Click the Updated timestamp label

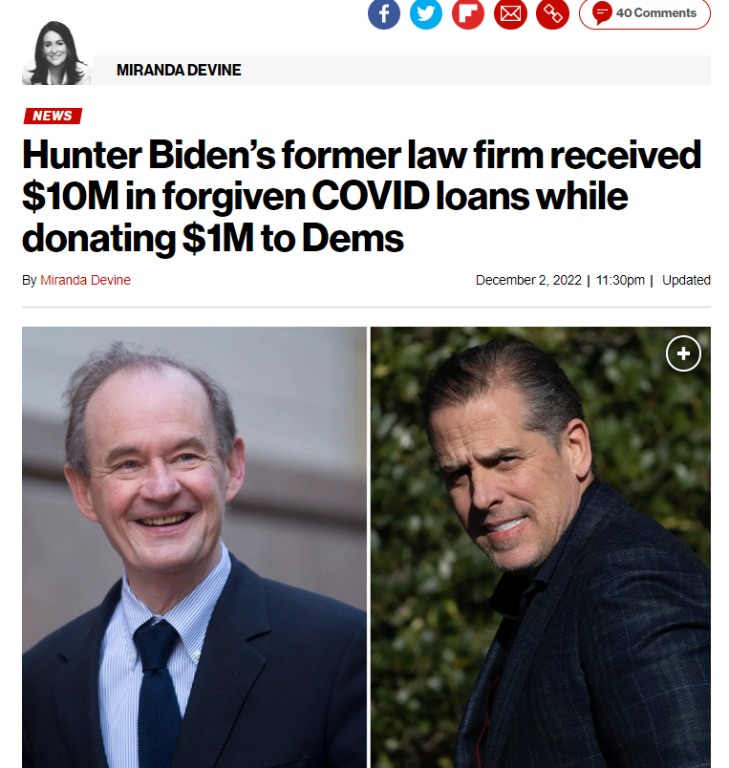click(686, 280)
